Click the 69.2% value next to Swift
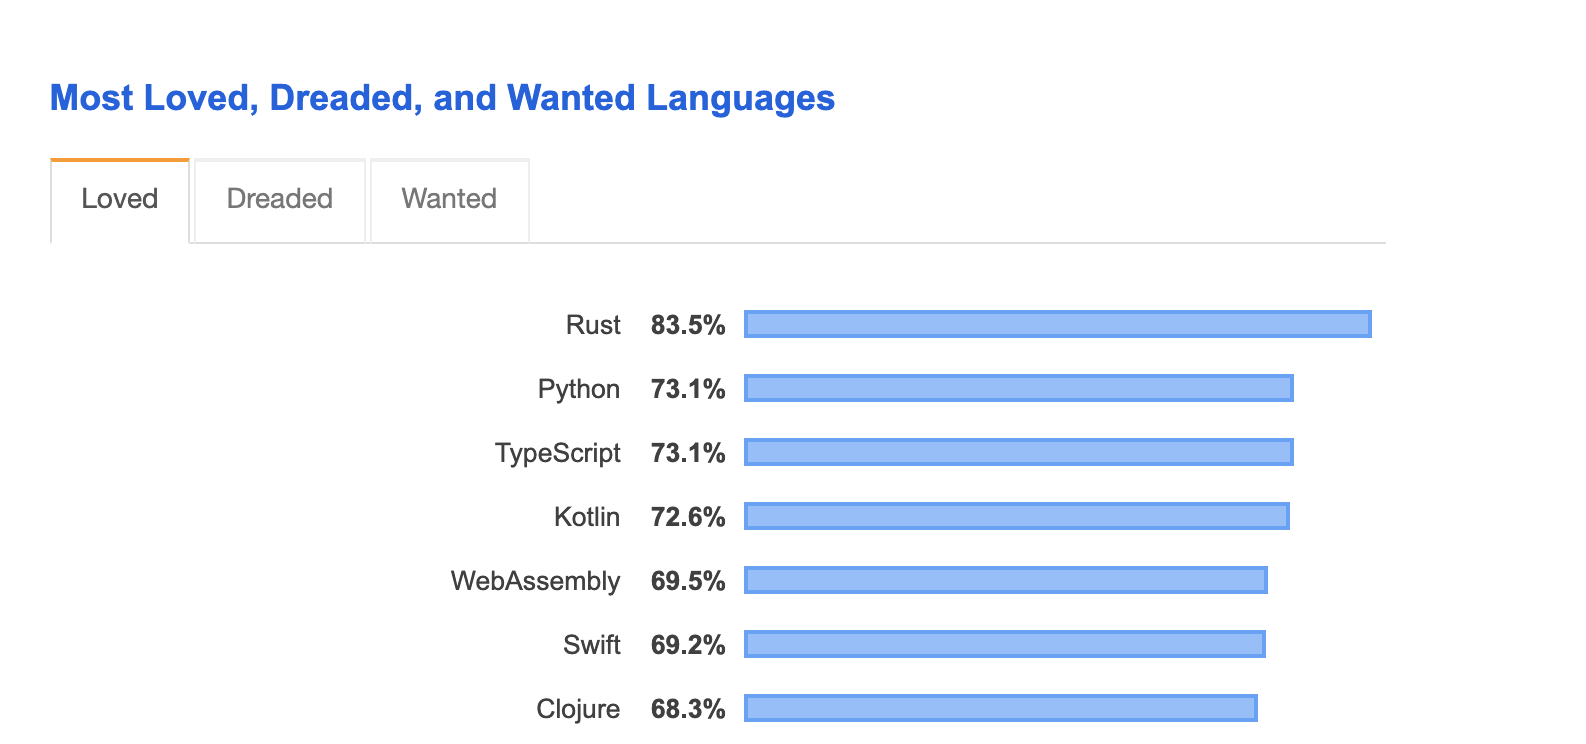The width and height of the screenshot is (1586, 744). [x=687, y=645]
